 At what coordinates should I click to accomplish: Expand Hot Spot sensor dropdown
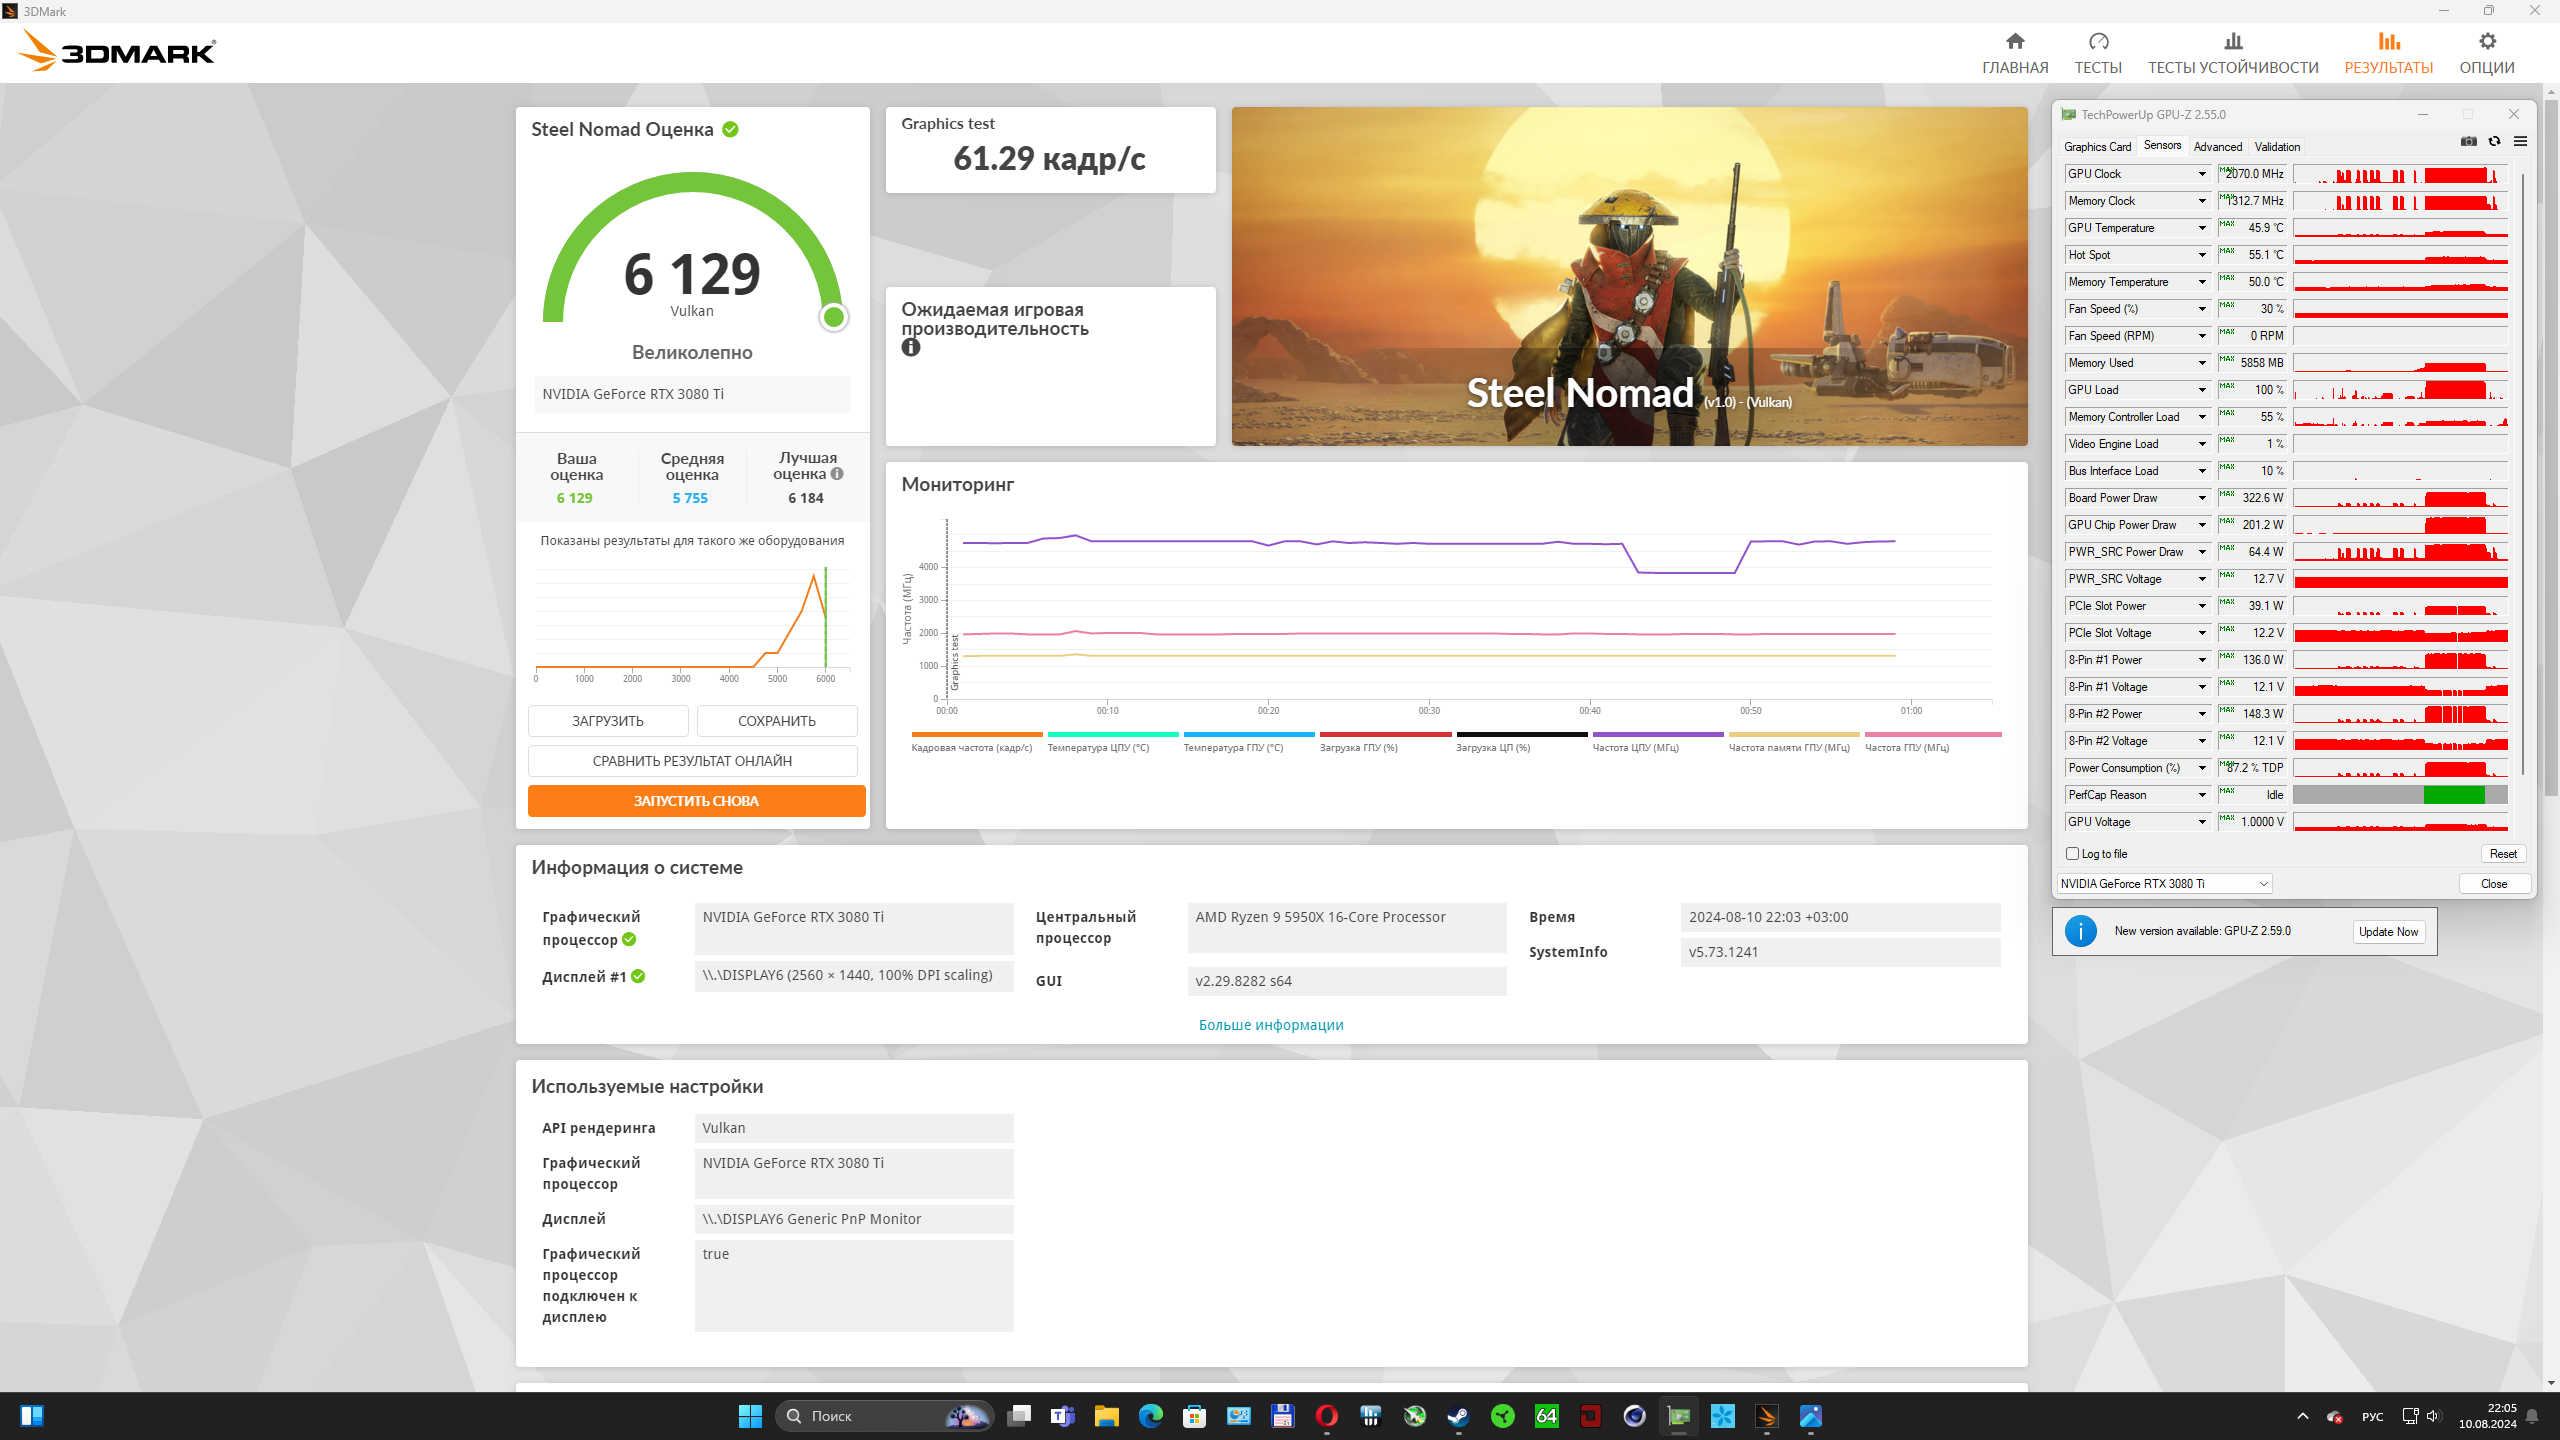(x=2201, y=255)
